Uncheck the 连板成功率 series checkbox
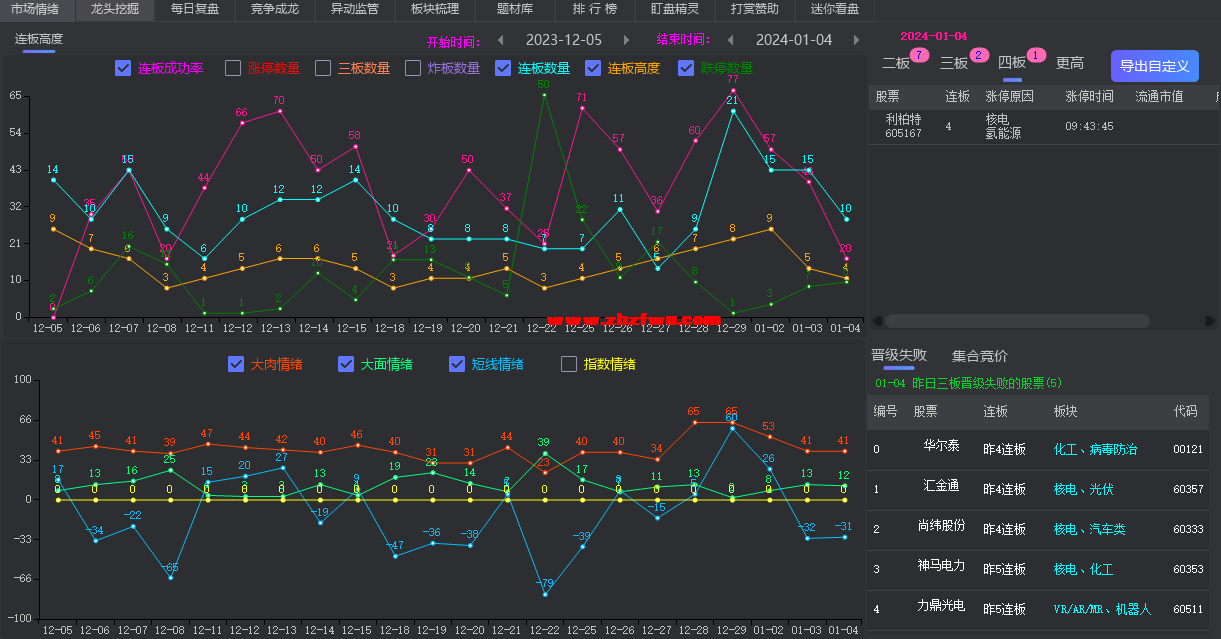This screenshot has width=1221, height=639. (123, 68)
